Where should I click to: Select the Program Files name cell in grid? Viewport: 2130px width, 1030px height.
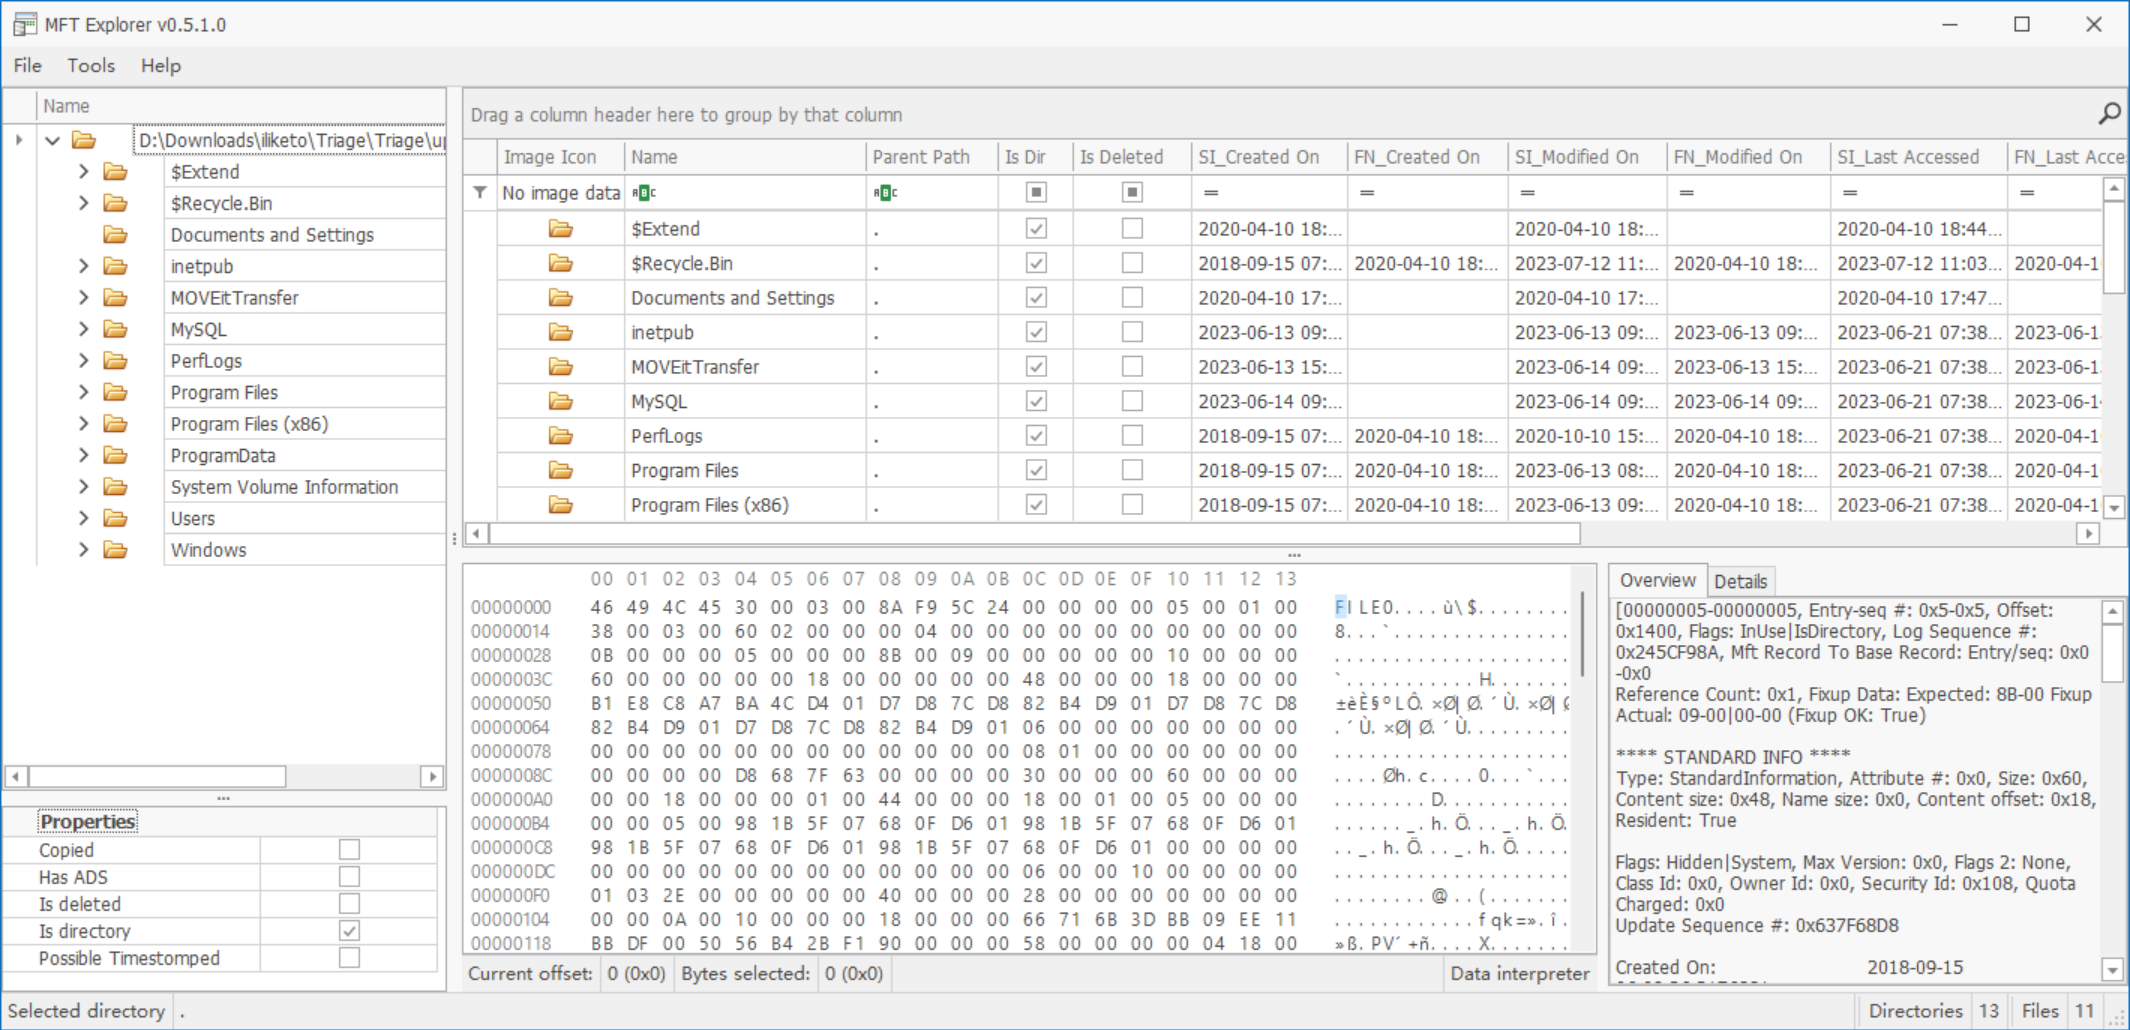(x=745, y=470)
